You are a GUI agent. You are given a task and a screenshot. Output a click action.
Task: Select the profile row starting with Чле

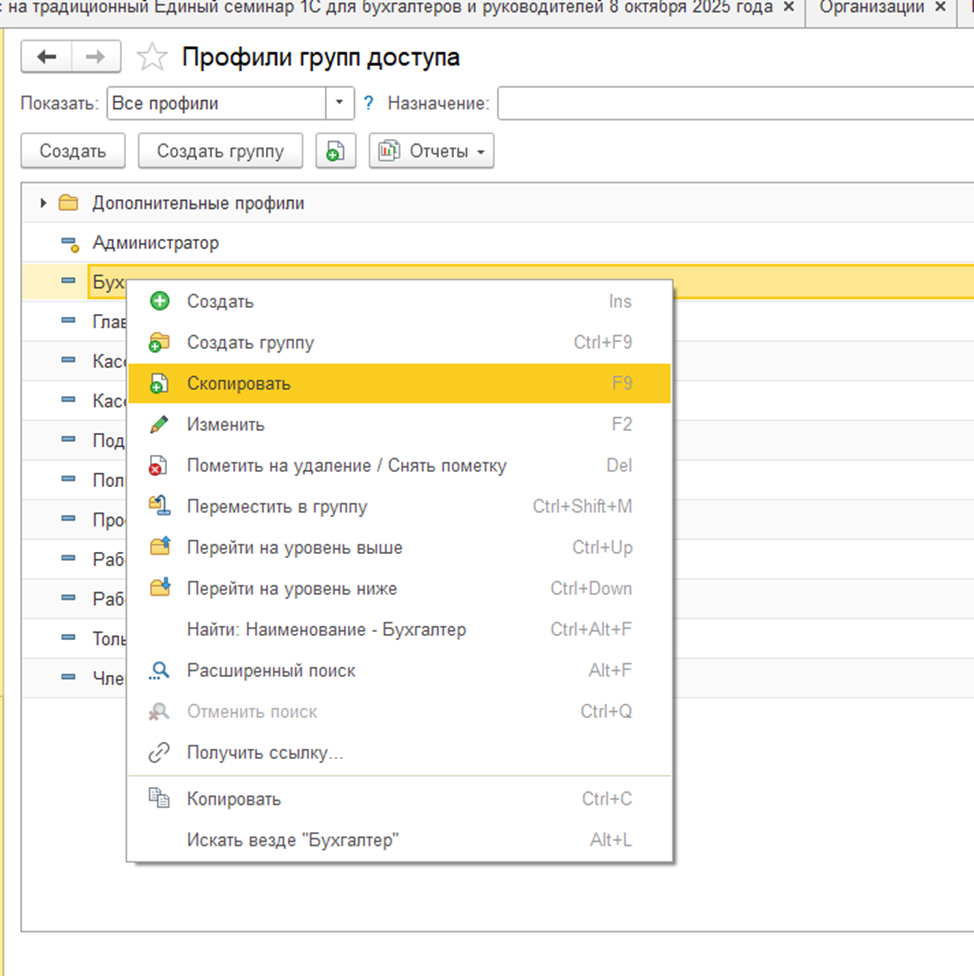pos(73,678)
